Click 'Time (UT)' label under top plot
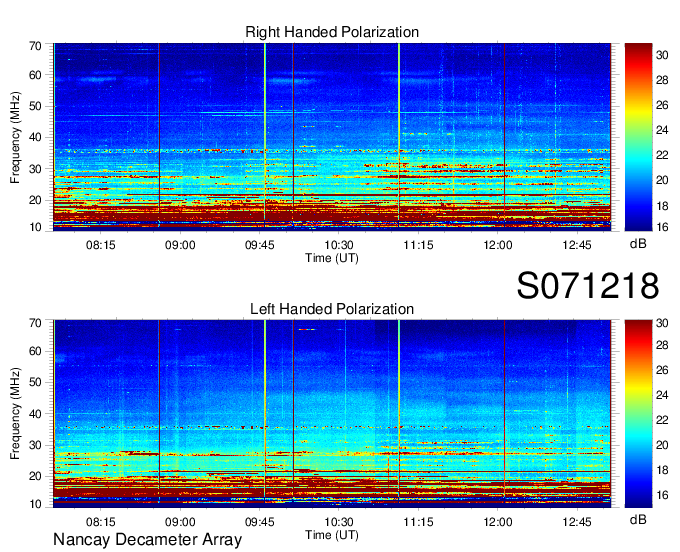This screenshot has width=680, height=552. tap(332, 258)
